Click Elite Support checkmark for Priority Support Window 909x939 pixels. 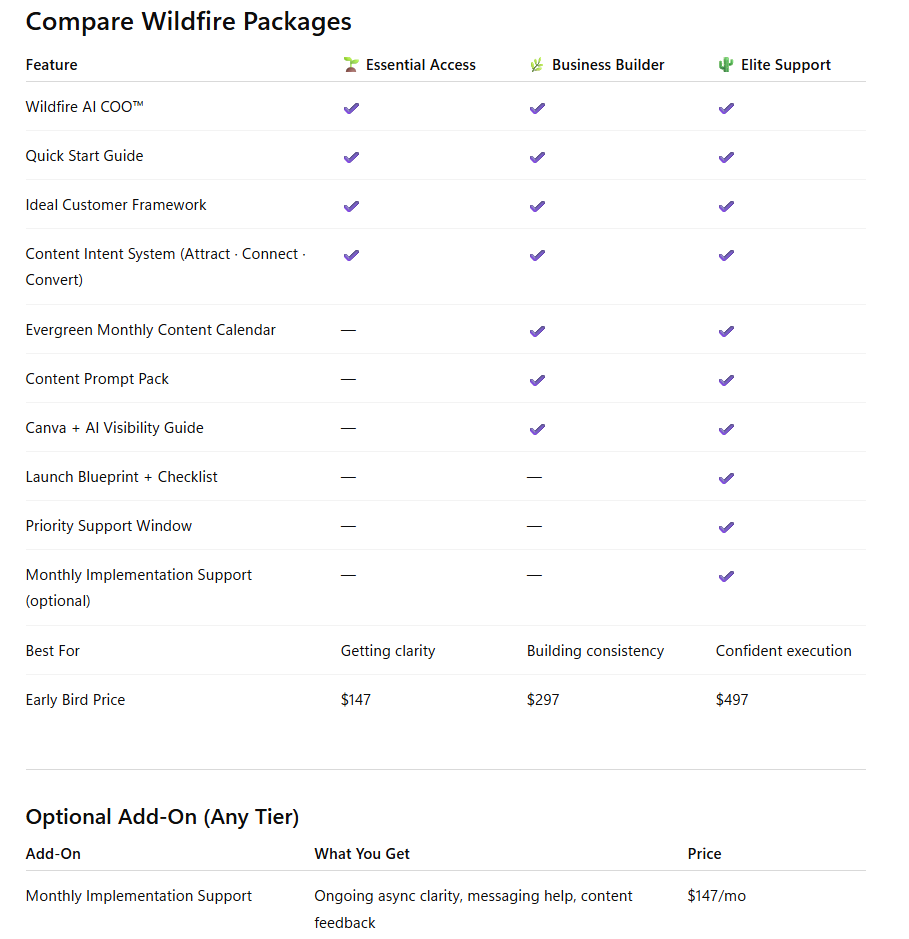[726, 527]
